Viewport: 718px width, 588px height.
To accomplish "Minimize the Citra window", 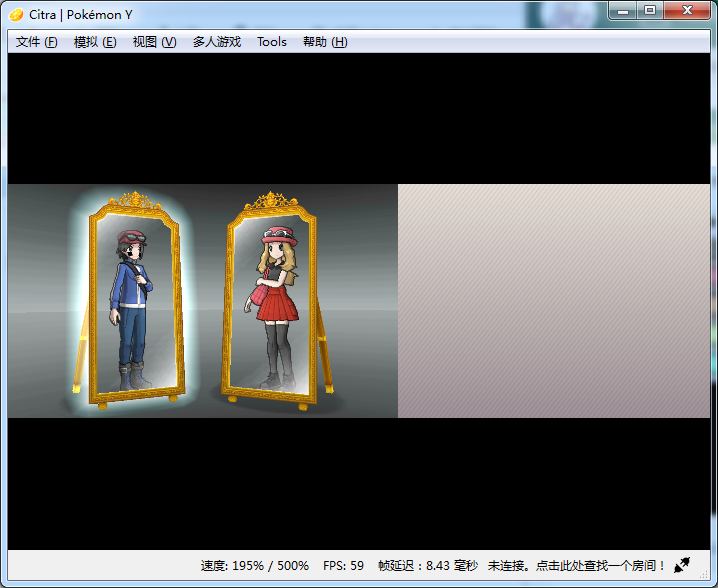I will coord(623,11).
